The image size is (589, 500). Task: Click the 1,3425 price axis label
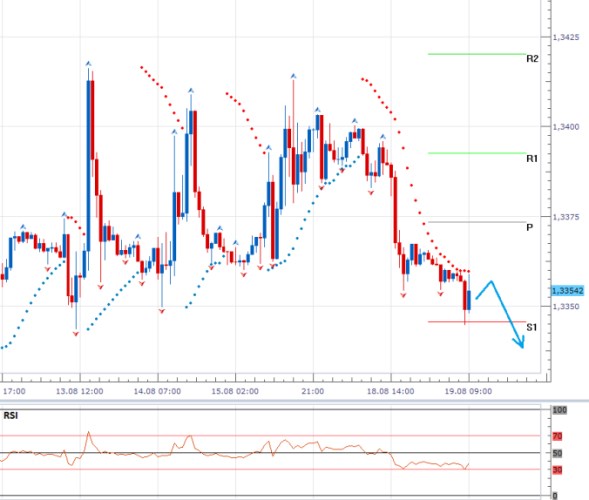coord(566,37)
